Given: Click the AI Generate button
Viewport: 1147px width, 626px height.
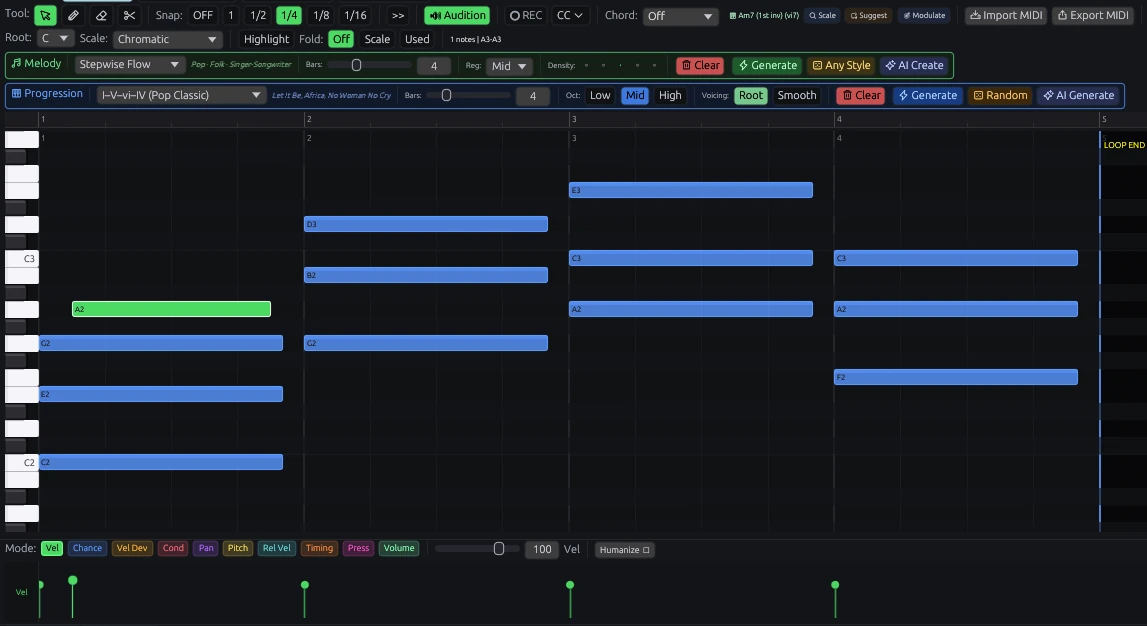Looking at the screenshot, I should [x=1078, y=95].
